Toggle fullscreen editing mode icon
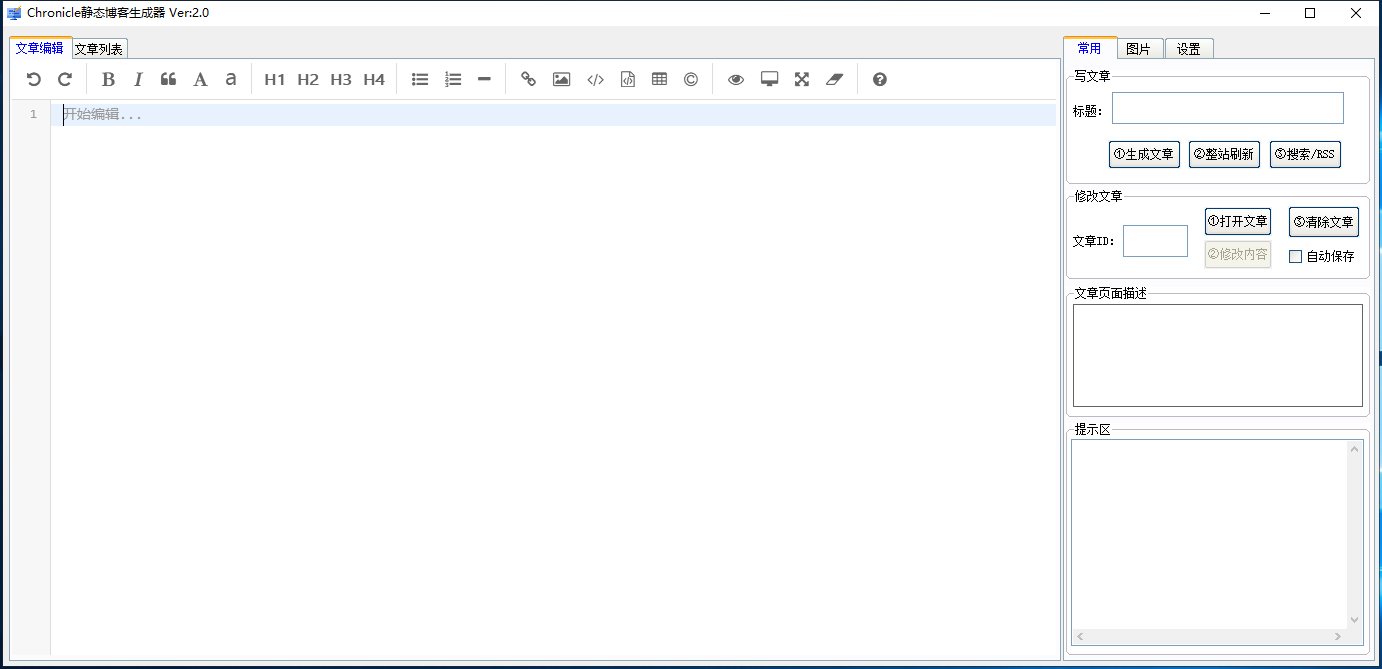 pyautogui.click(x=802, y=80)
